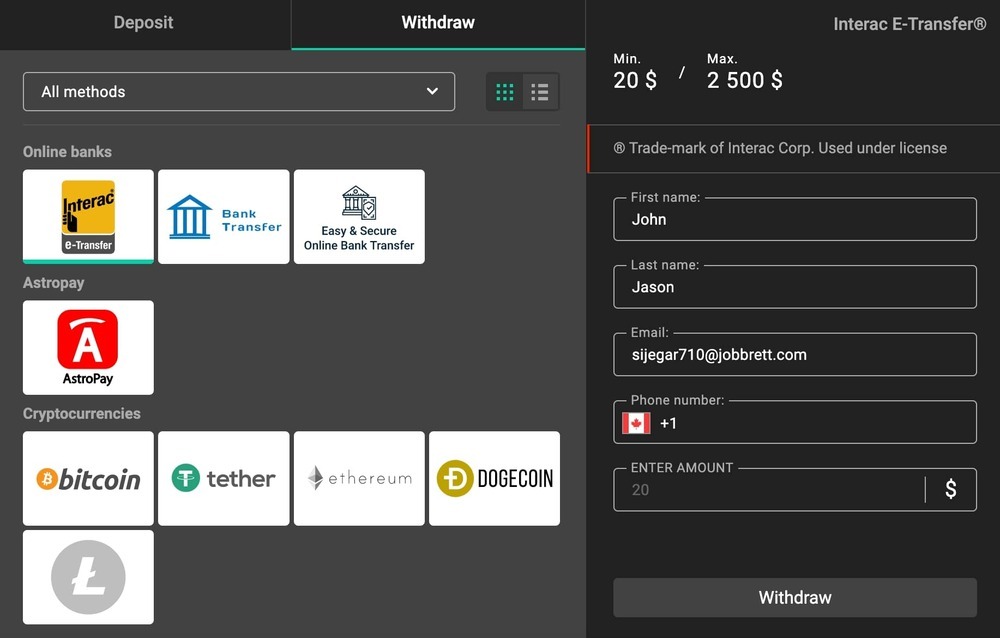Click the Phone number input
This screenshot has width=1000, height=638.
795,422
